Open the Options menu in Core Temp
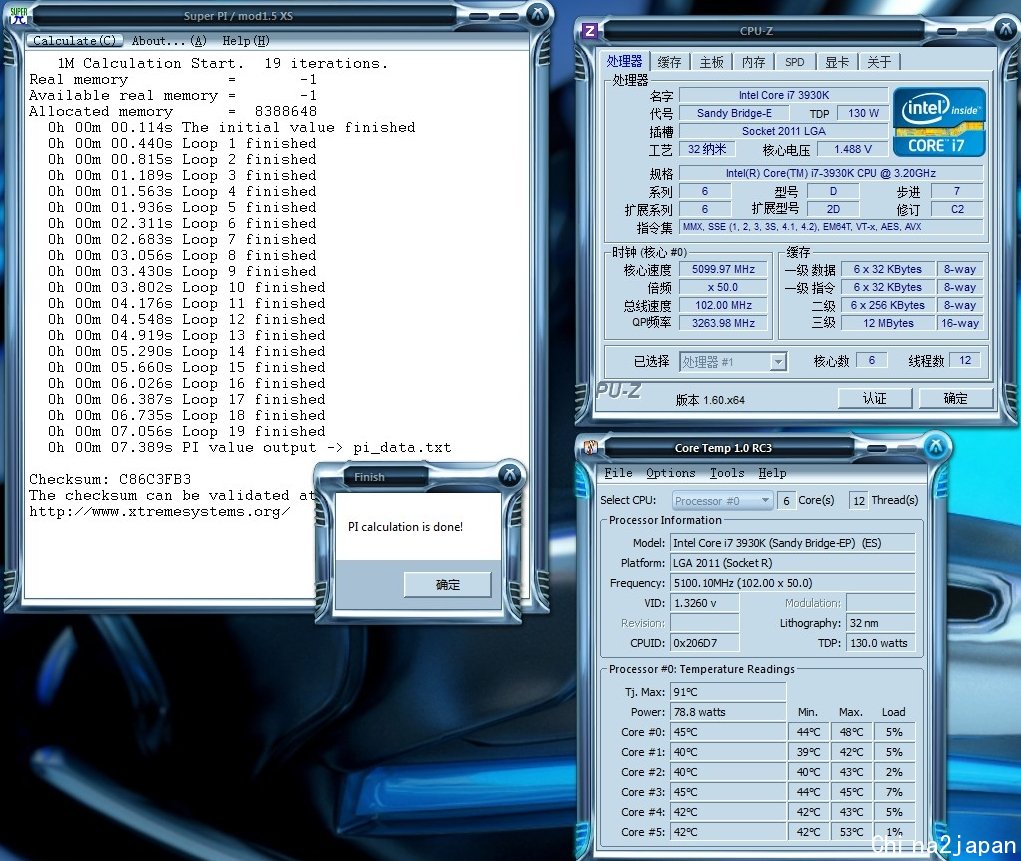Image resolution: width=1021 pixels, height=861 pixels. (x=671, y=473)
